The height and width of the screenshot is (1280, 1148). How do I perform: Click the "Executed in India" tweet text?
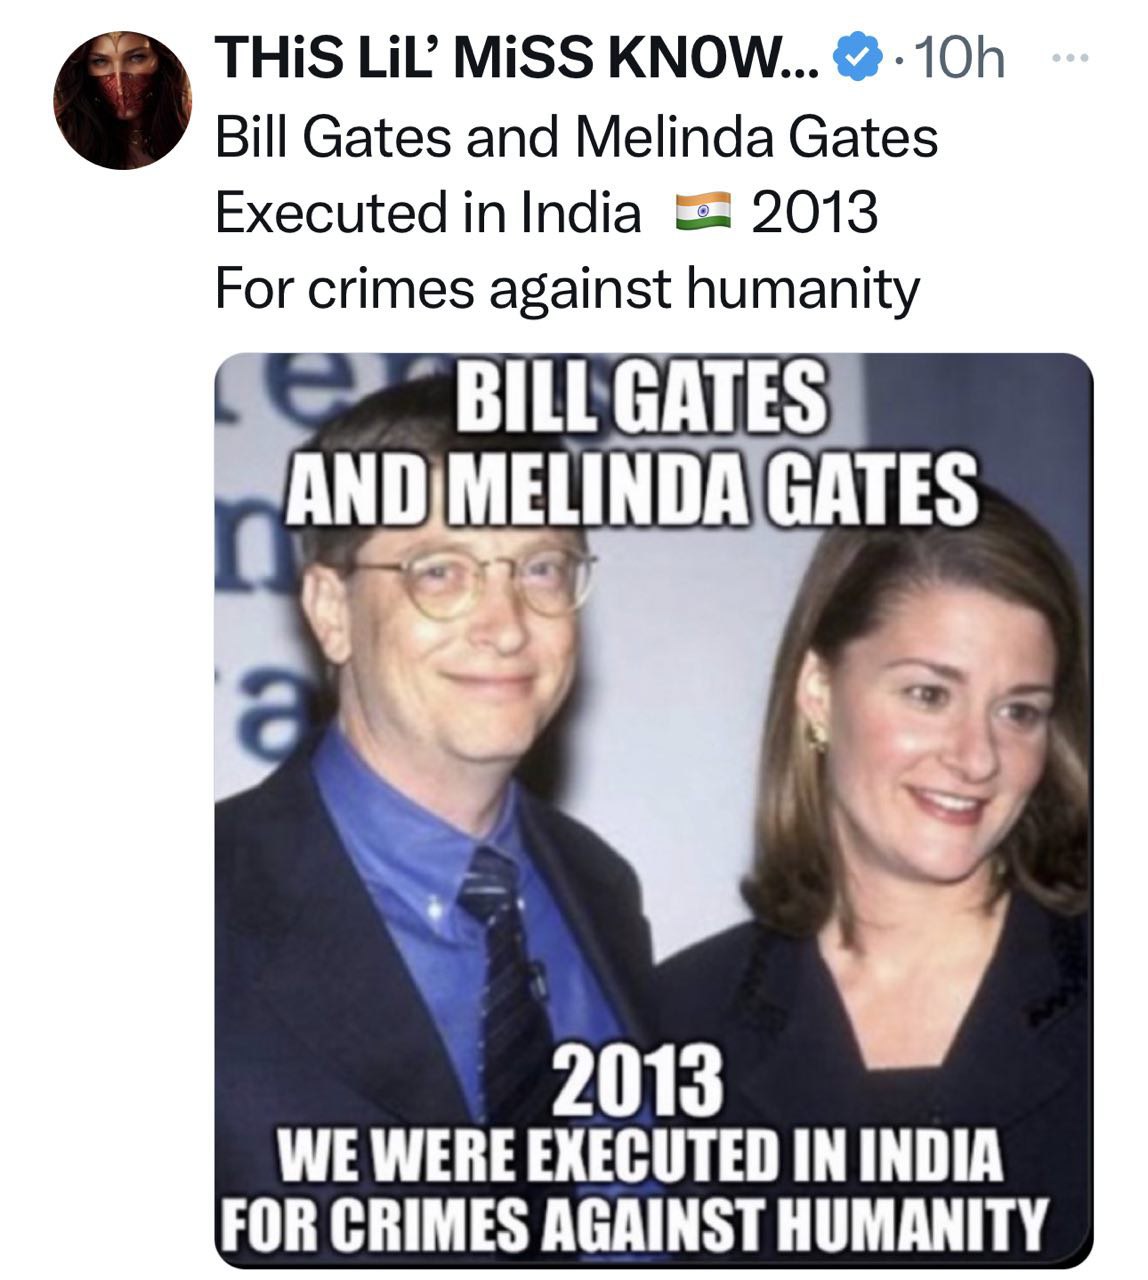point(428,213)
